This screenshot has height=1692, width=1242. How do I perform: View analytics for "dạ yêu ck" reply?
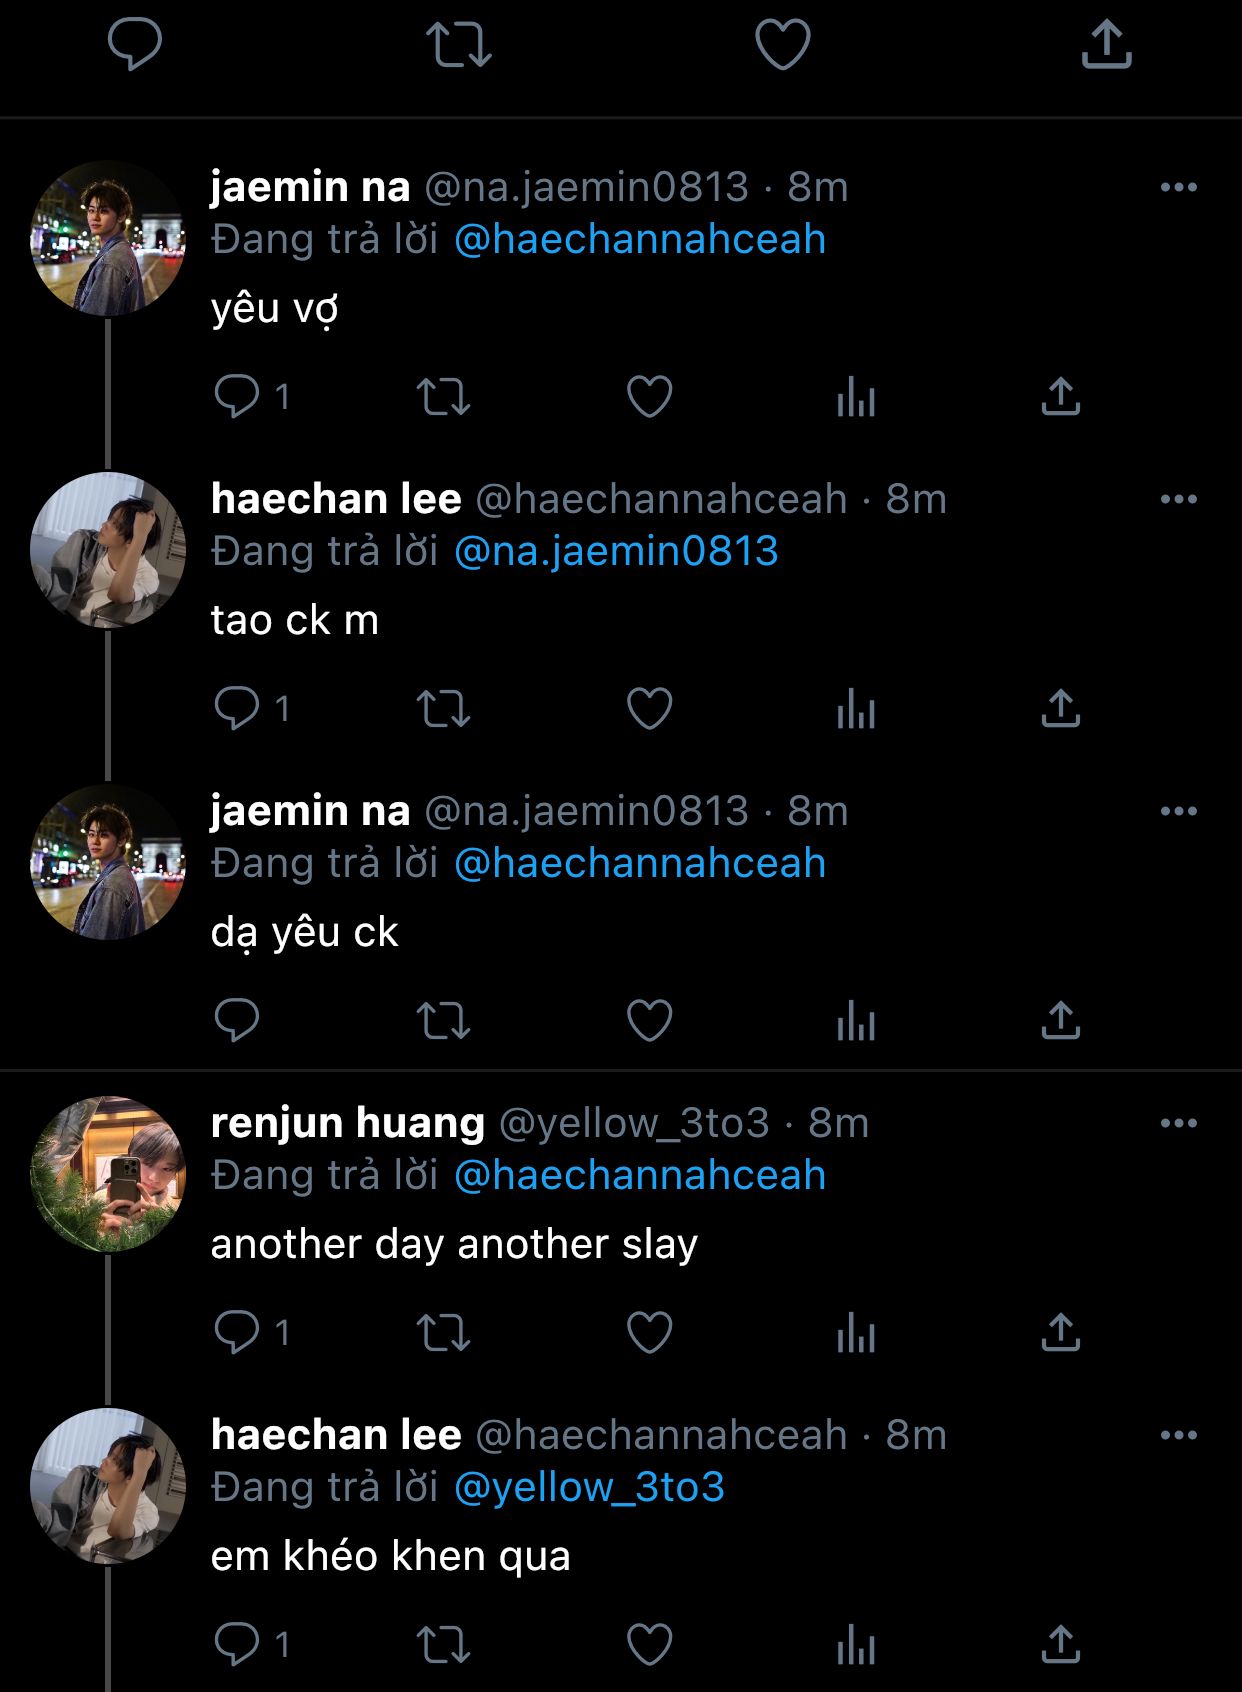[x=856, y=1021]
